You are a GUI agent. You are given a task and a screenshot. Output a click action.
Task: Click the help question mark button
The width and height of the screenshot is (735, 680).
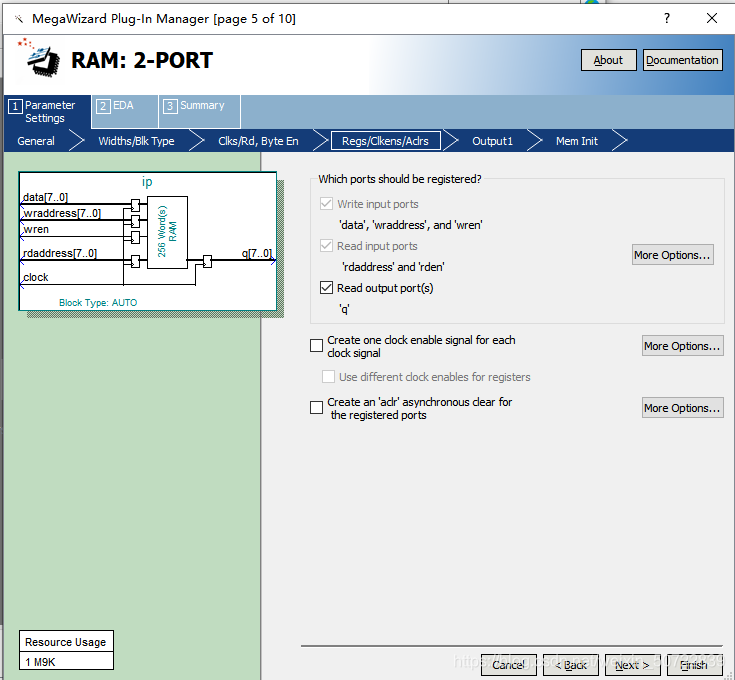(x=667, y=18)
